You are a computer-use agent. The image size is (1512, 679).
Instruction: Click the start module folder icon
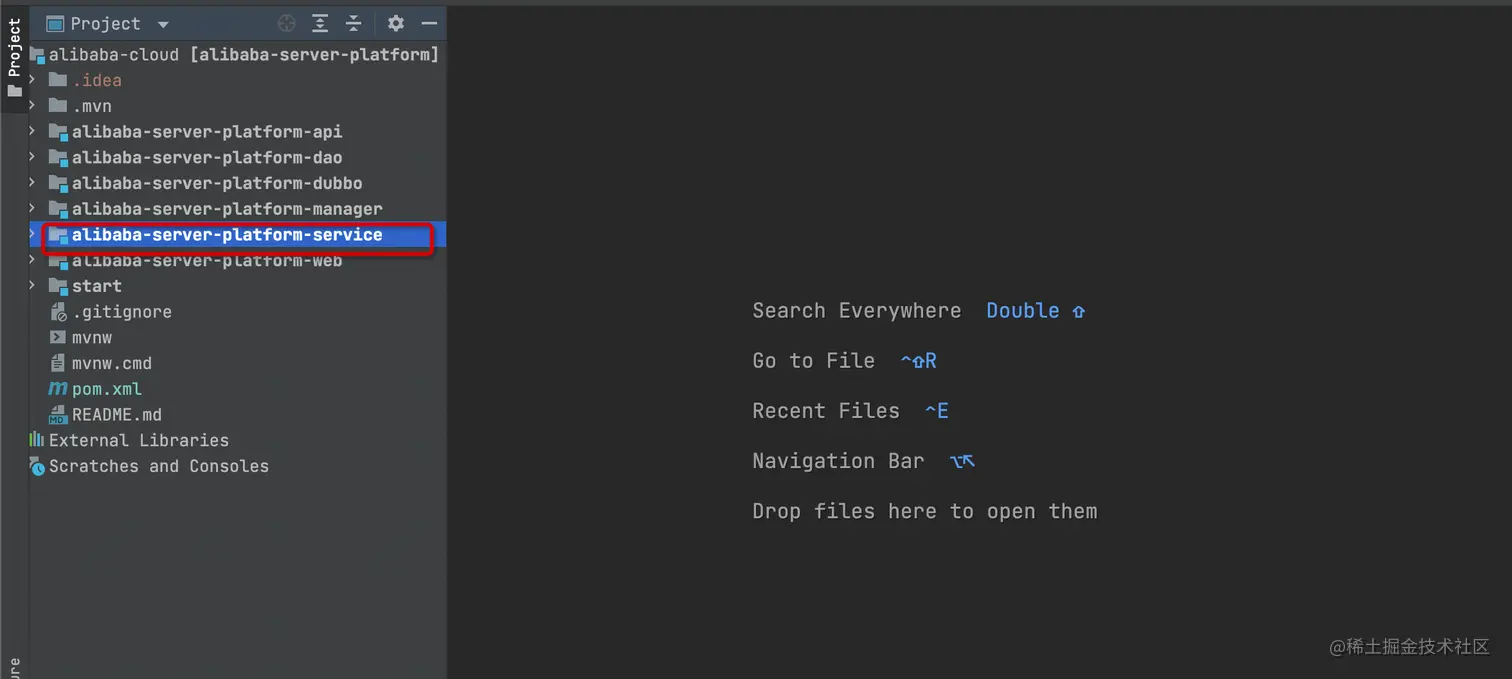tap(58, 286)
